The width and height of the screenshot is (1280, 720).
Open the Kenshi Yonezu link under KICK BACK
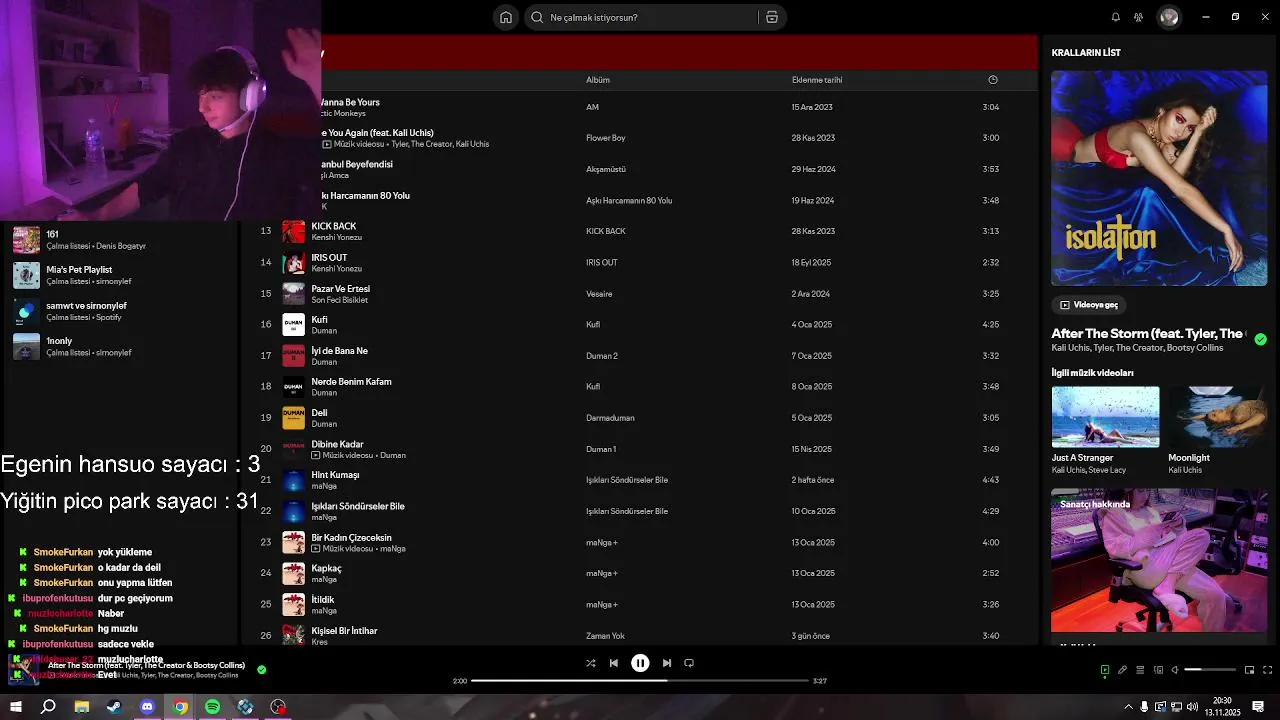pyautogui.click(x=336, y=238)
